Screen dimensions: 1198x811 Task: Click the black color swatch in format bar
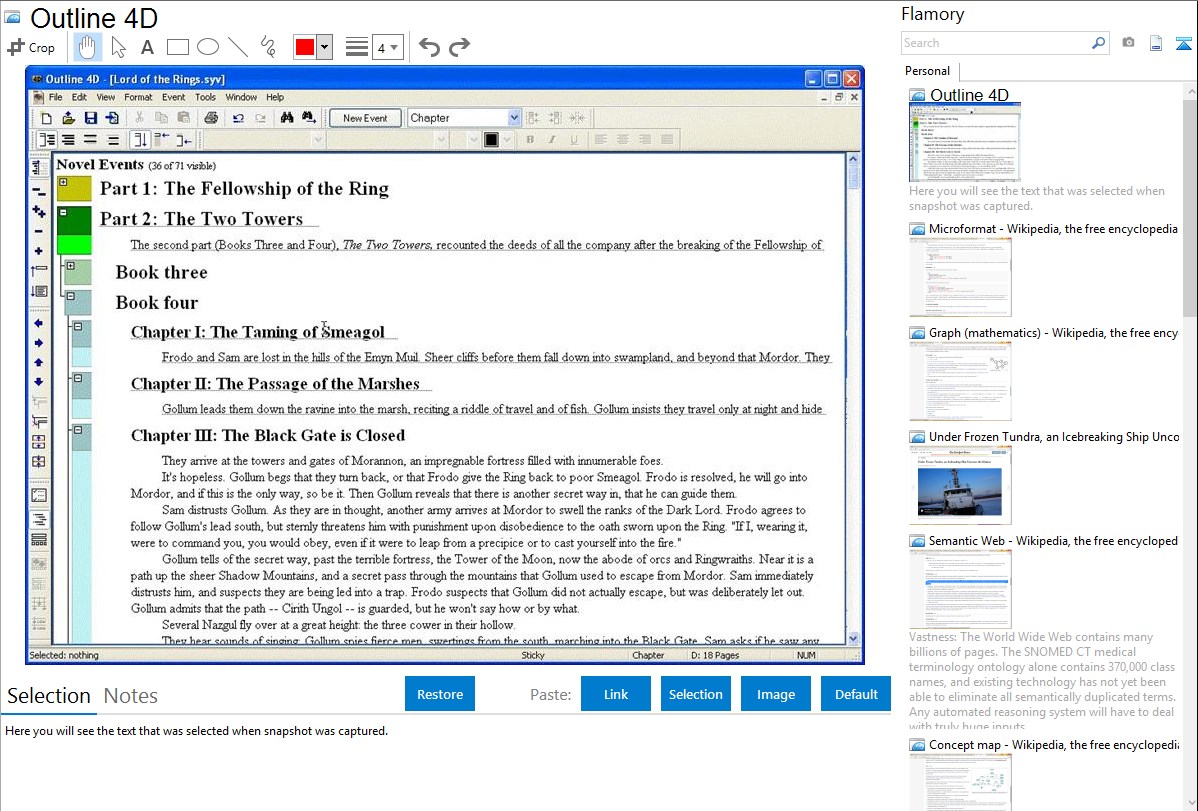tap(491, 139)
